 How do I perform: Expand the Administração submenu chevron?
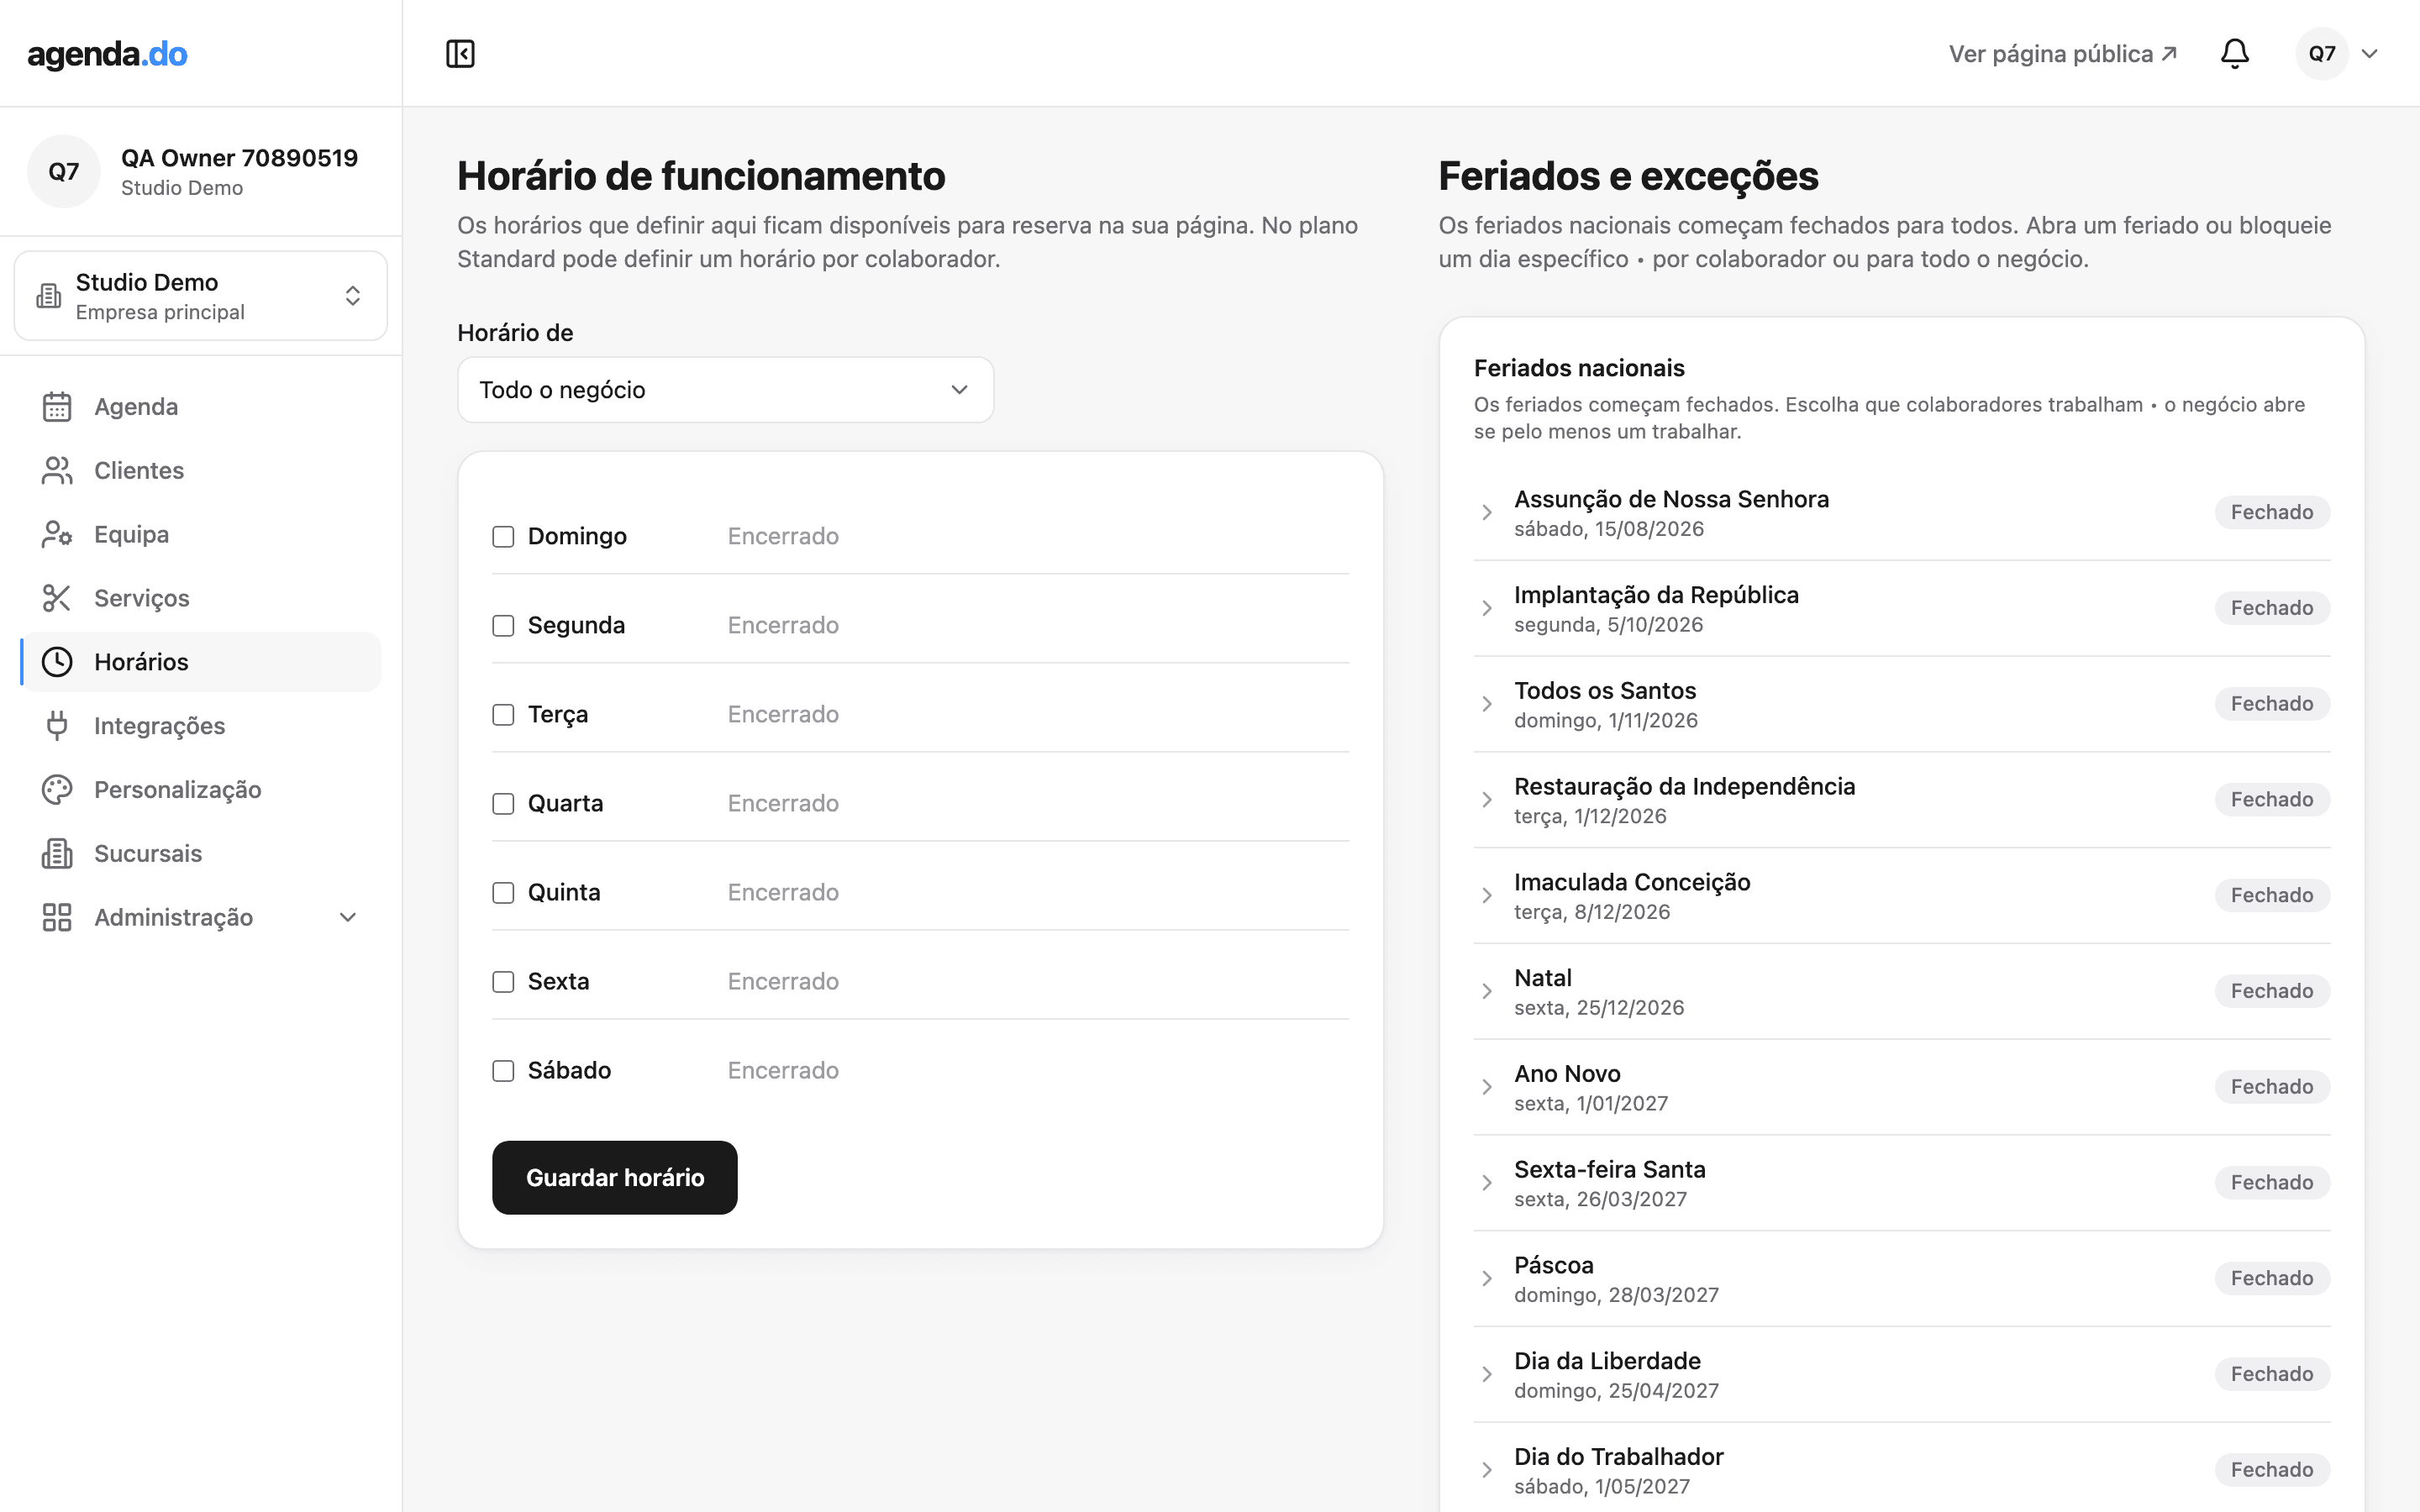[x=348, y=918]
